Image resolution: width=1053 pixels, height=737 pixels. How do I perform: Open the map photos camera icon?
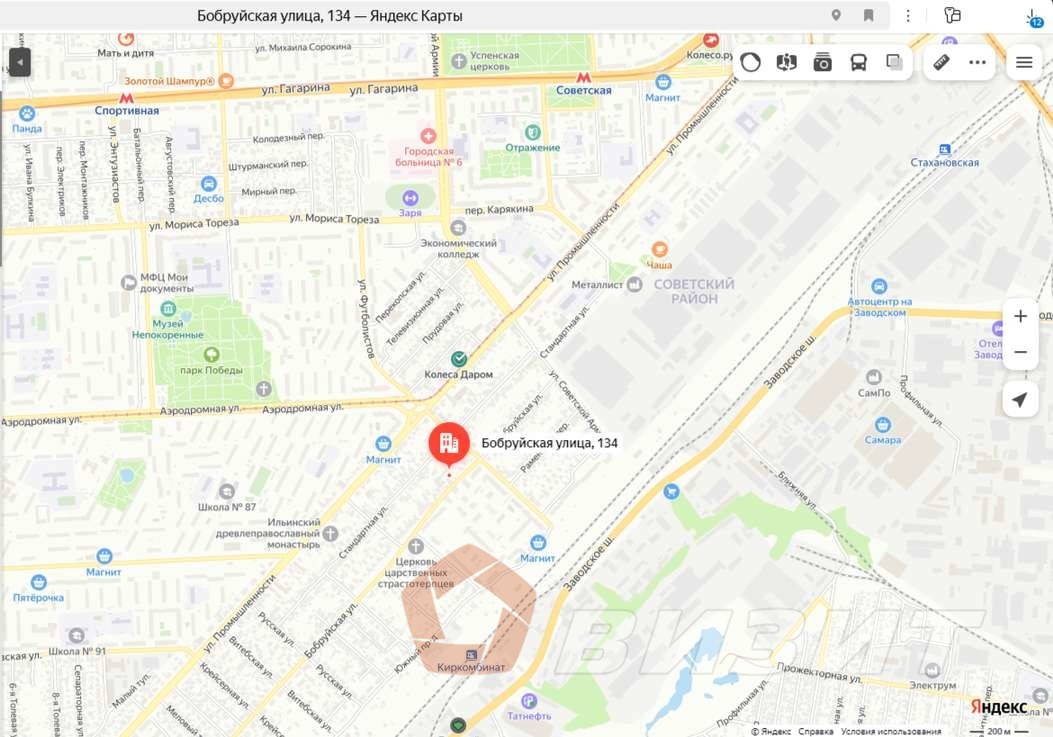[x=823, y=62]
